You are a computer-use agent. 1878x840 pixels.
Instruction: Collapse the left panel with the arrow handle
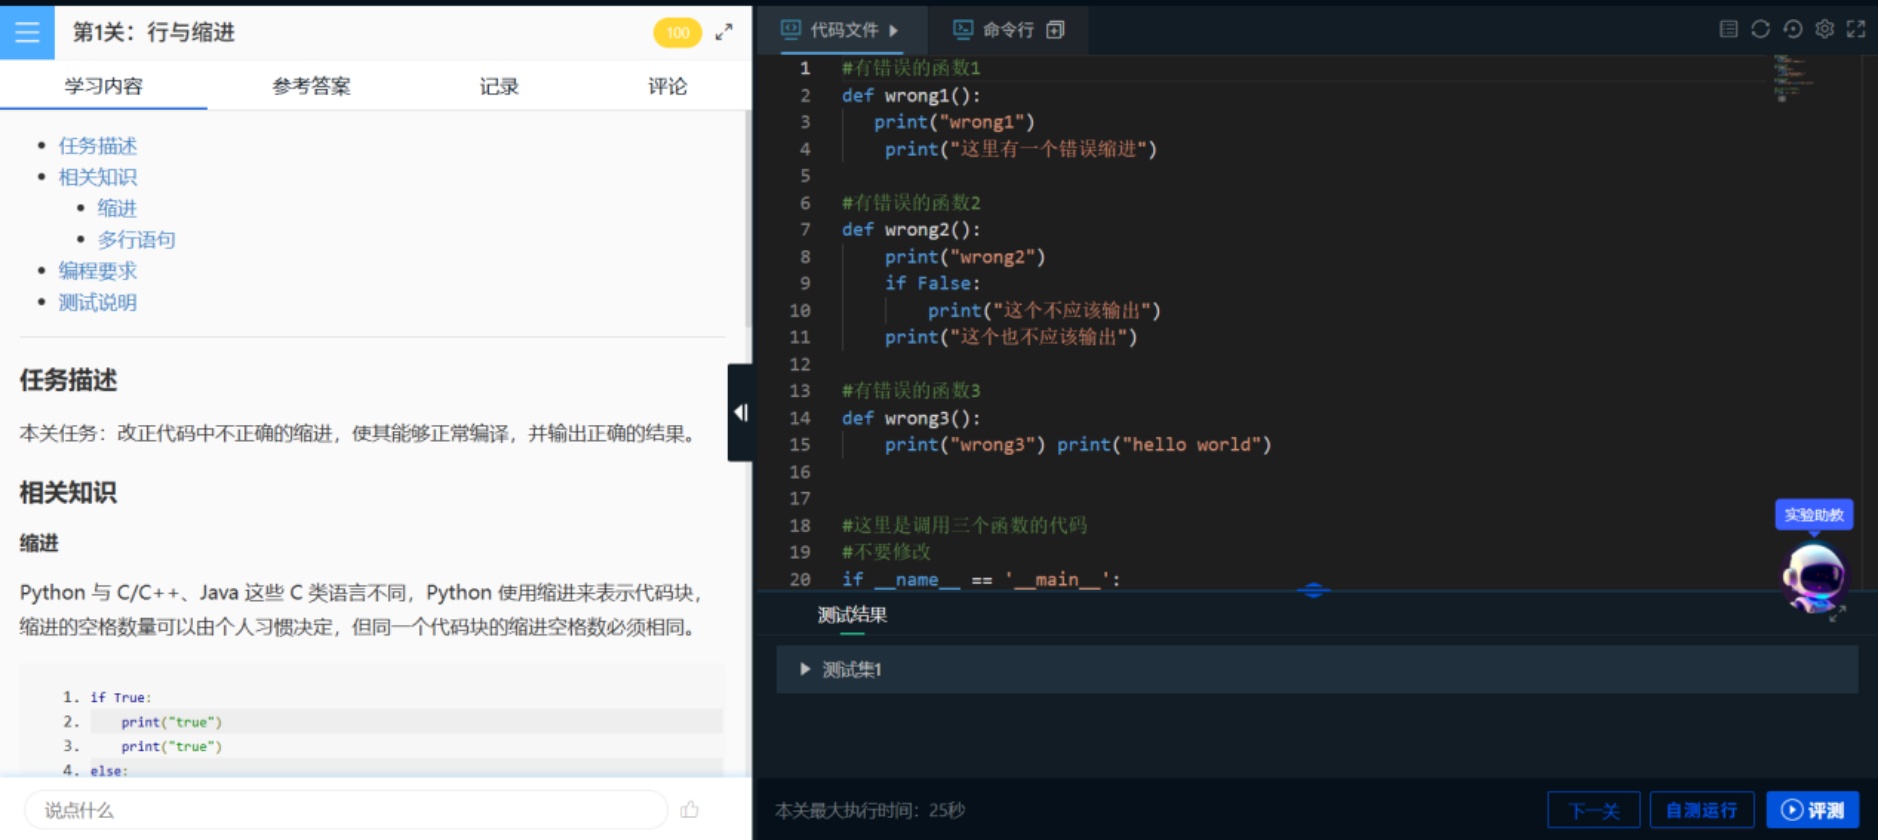point(740,412)
